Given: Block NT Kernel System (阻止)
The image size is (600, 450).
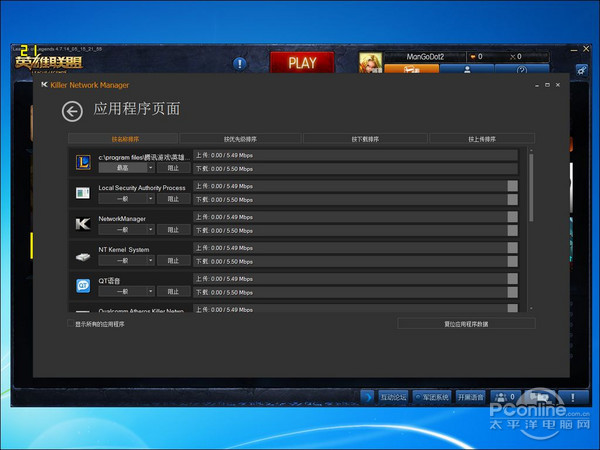Looking at the screenshot, I should pyautogui.click(x=173, y=261).
